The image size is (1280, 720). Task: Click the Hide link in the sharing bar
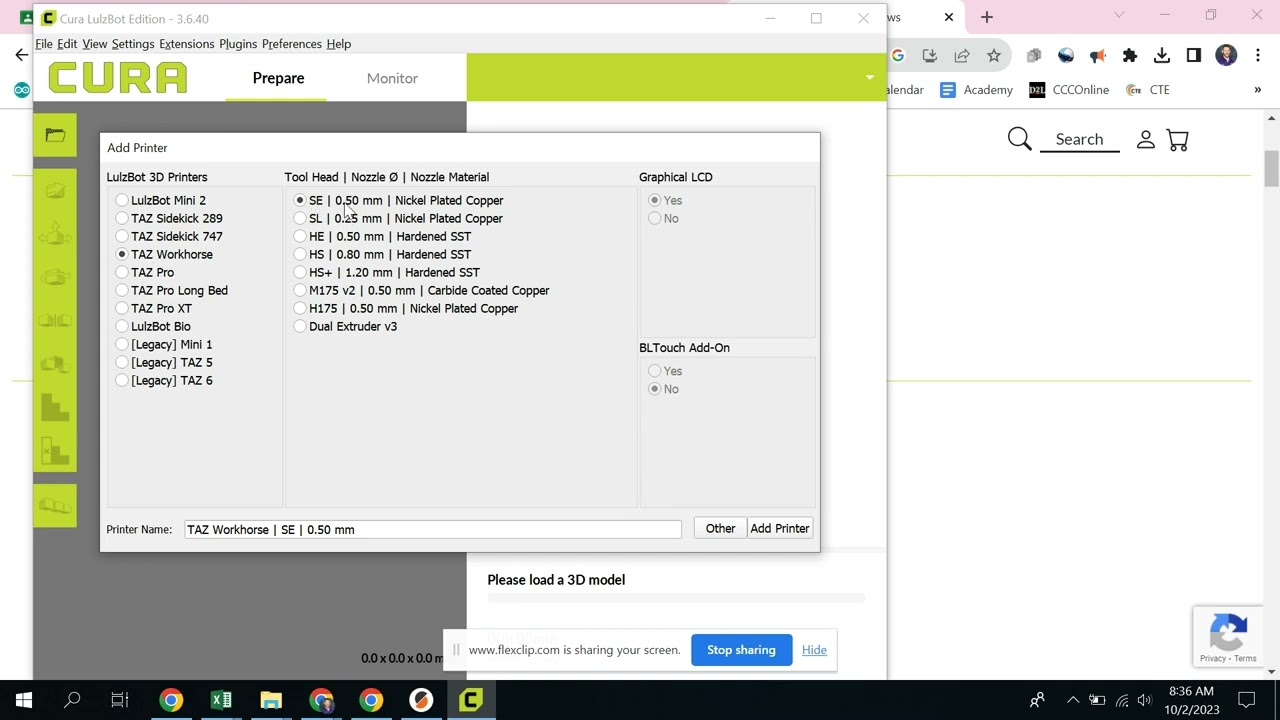pos(814,650)
